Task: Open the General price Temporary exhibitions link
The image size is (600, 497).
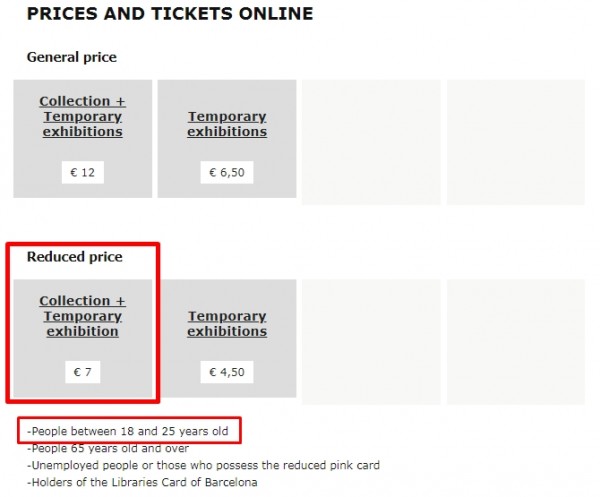Action: click(227, 124)
